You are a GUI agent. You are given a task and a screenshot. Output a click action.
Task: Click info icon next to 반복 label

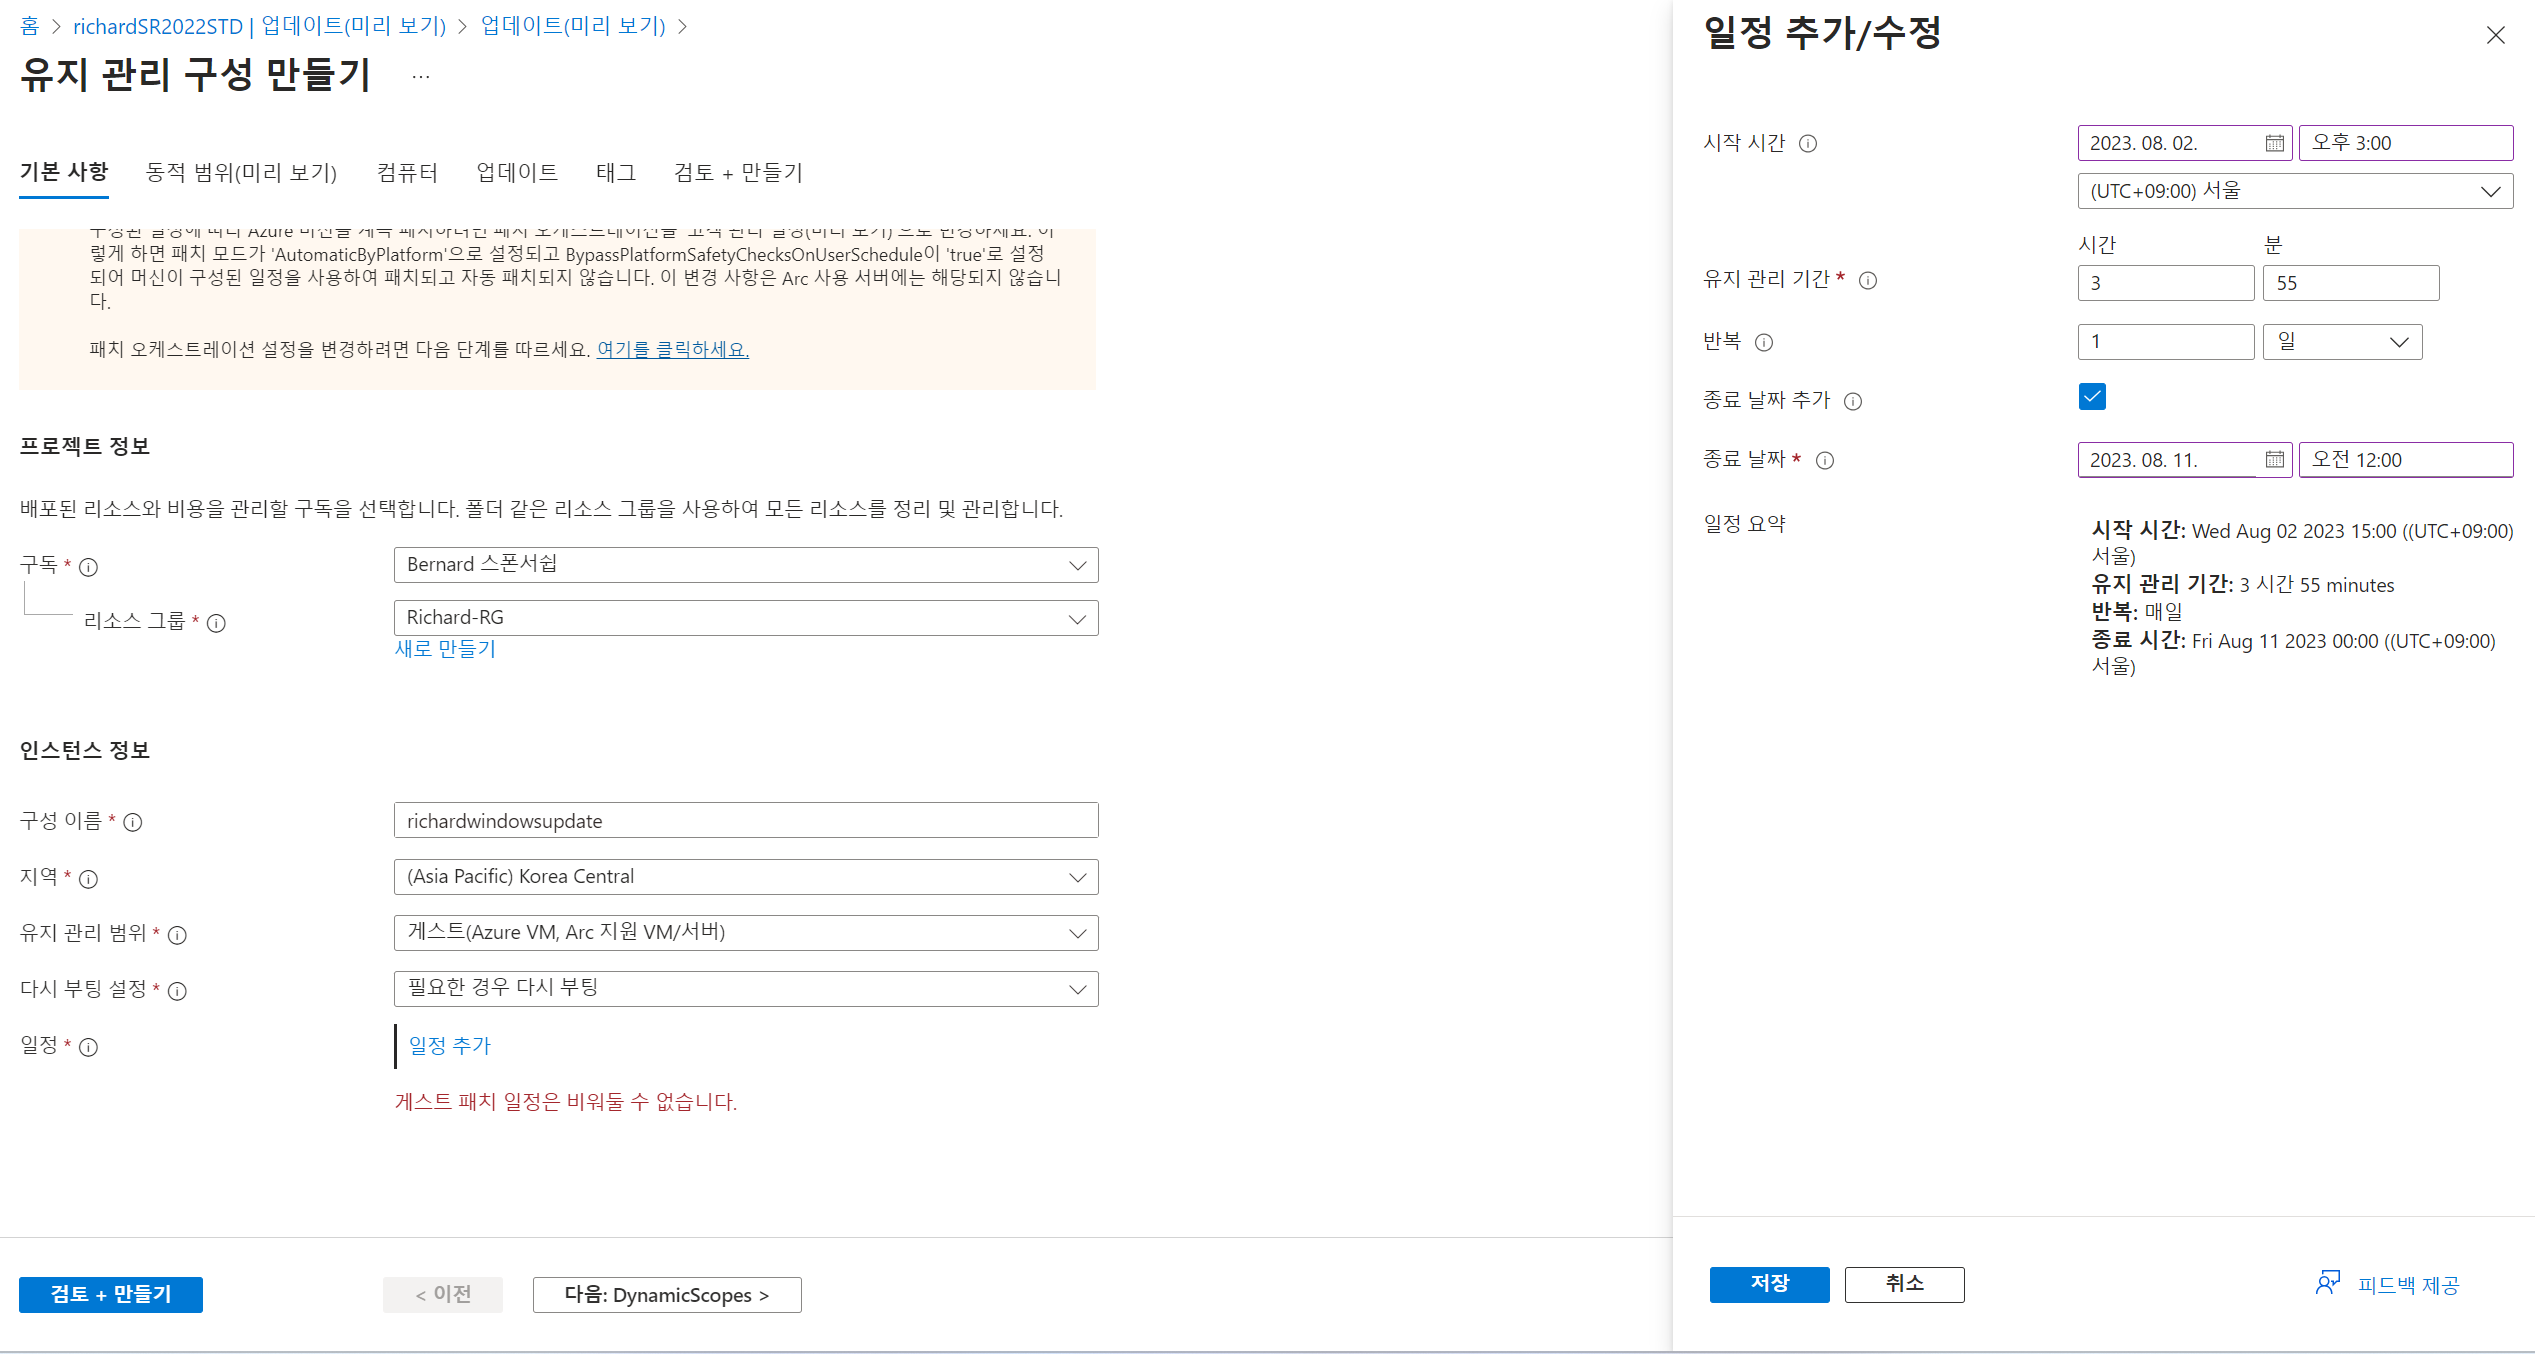[1764, 343]
